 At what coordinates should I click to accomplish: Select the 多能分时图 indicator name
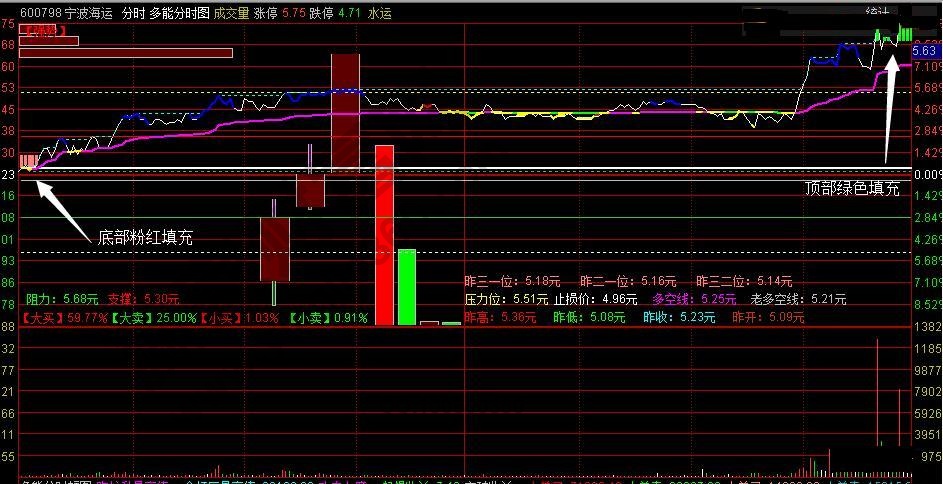click(179, 14)
